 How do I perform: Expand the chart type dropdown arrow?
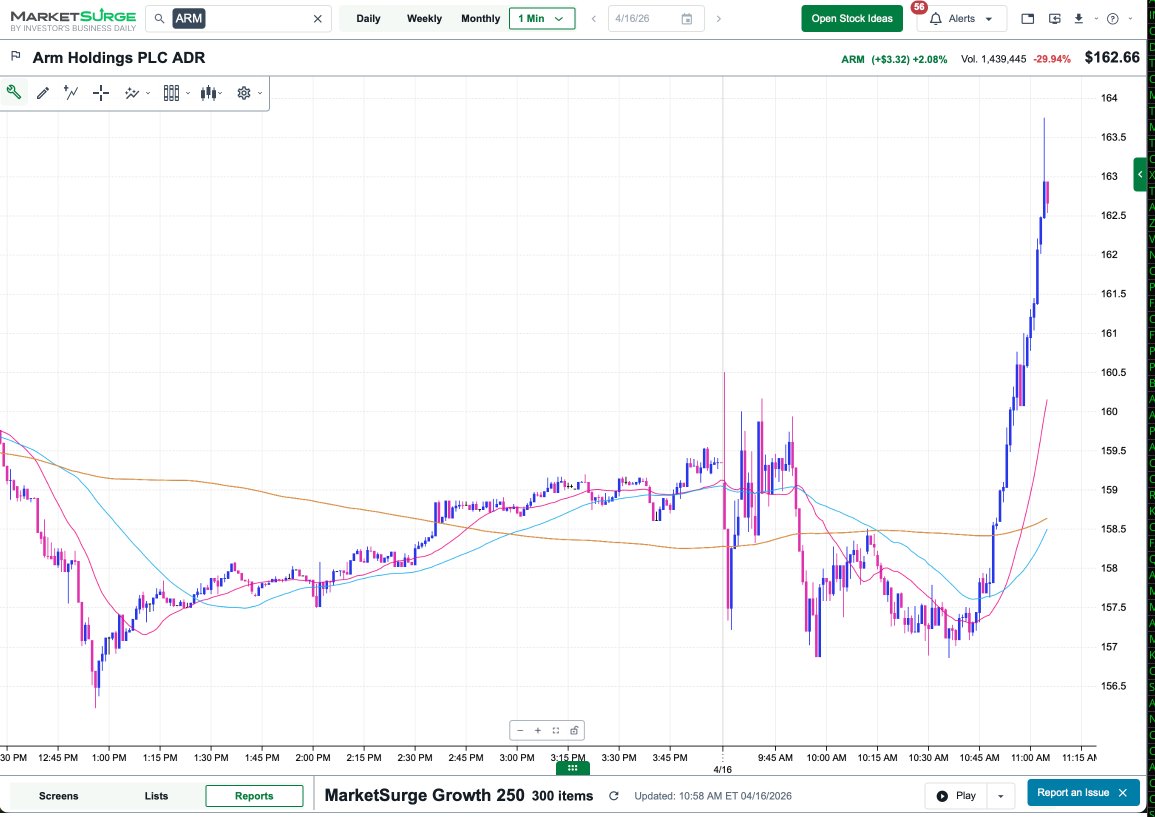(x=220, y=94)
